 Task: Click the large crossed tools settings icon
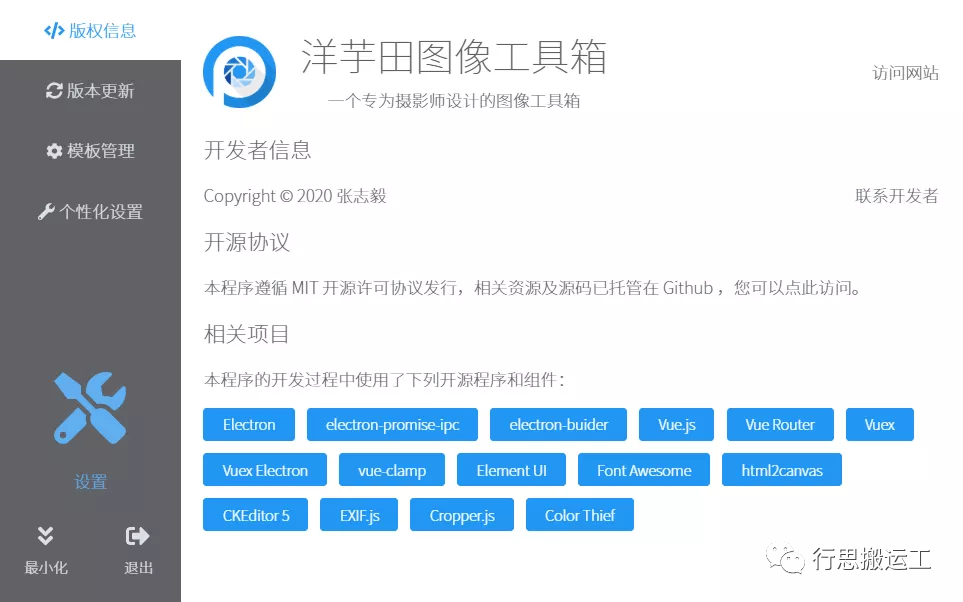point(90,408)
